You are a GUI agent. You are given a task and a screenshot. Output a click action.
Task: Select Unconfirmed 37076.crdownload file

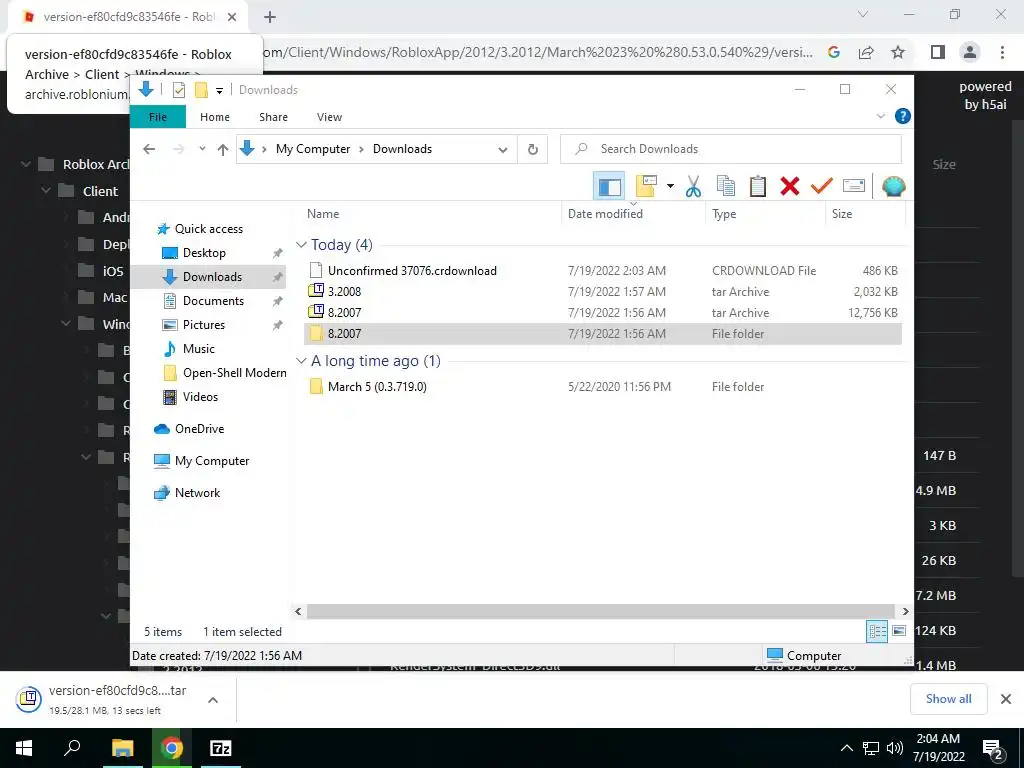pyautogui.click(x=603, y=270)
